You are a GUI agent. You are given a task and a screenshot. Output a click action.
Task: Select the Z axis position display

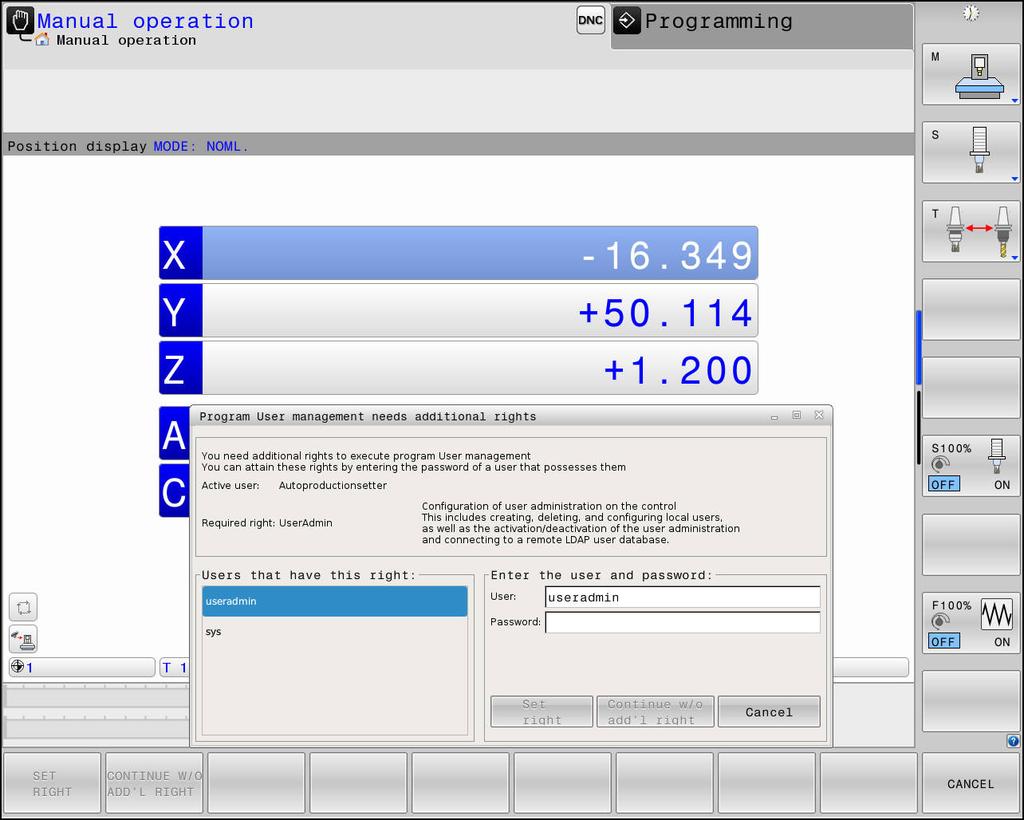[458, 368]
